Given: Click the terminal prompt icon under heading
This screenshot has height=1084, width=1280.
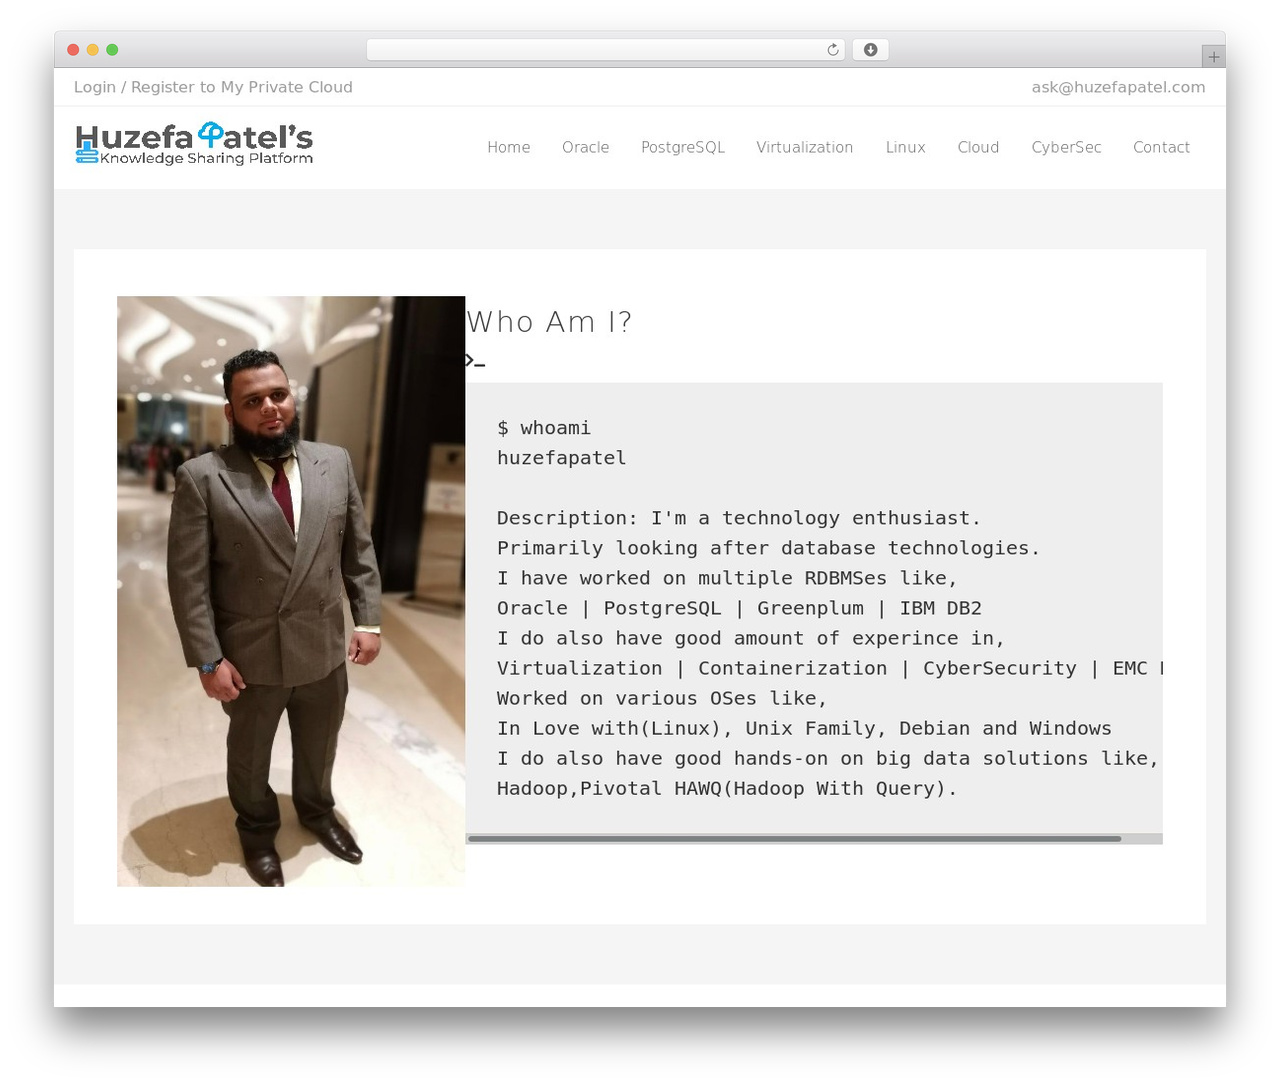Looking at the screenshot, I should coord(475,360).
